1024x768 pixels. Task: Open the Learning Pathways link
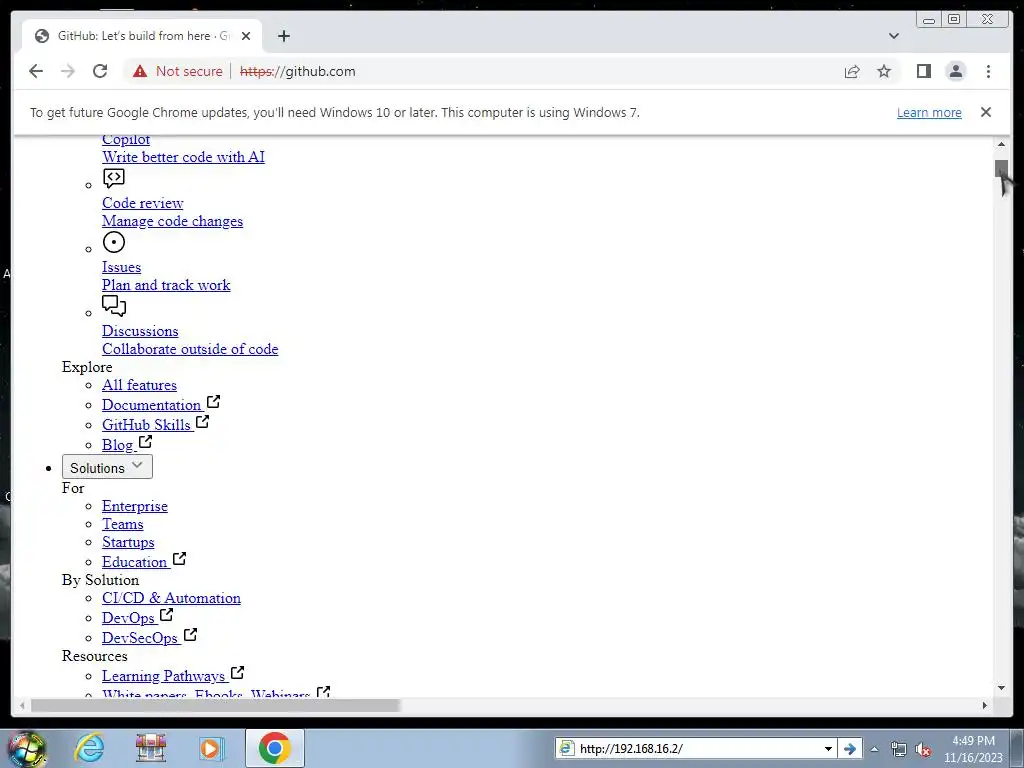click(163, 676)
